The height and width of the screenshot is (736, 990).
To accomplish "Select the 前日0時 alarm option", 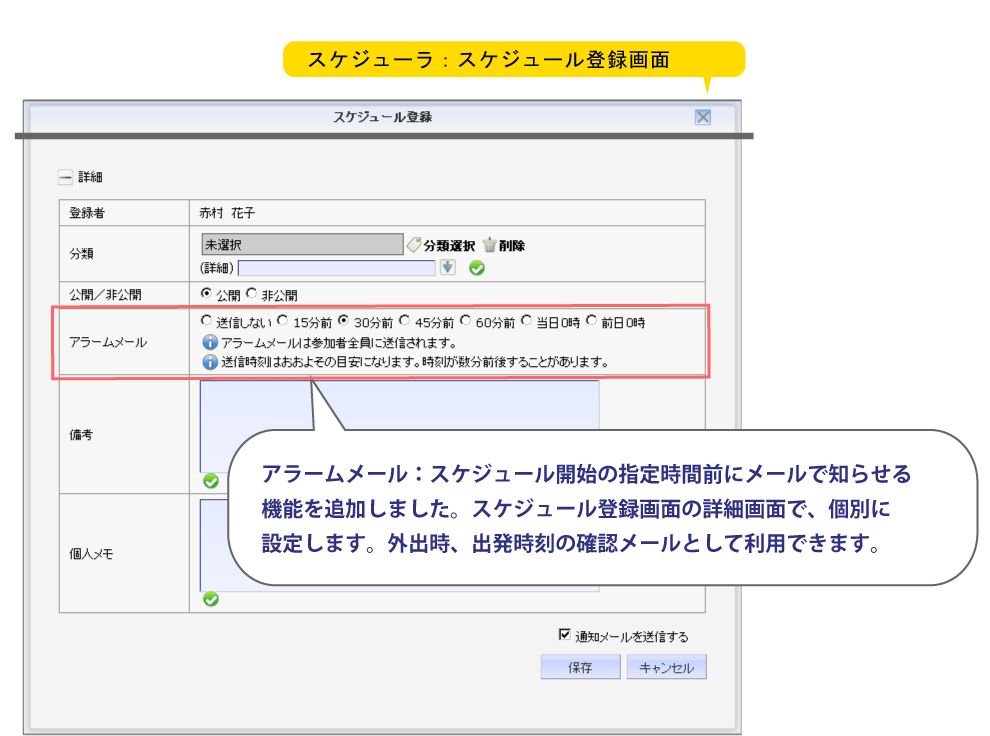I will 591,321.
